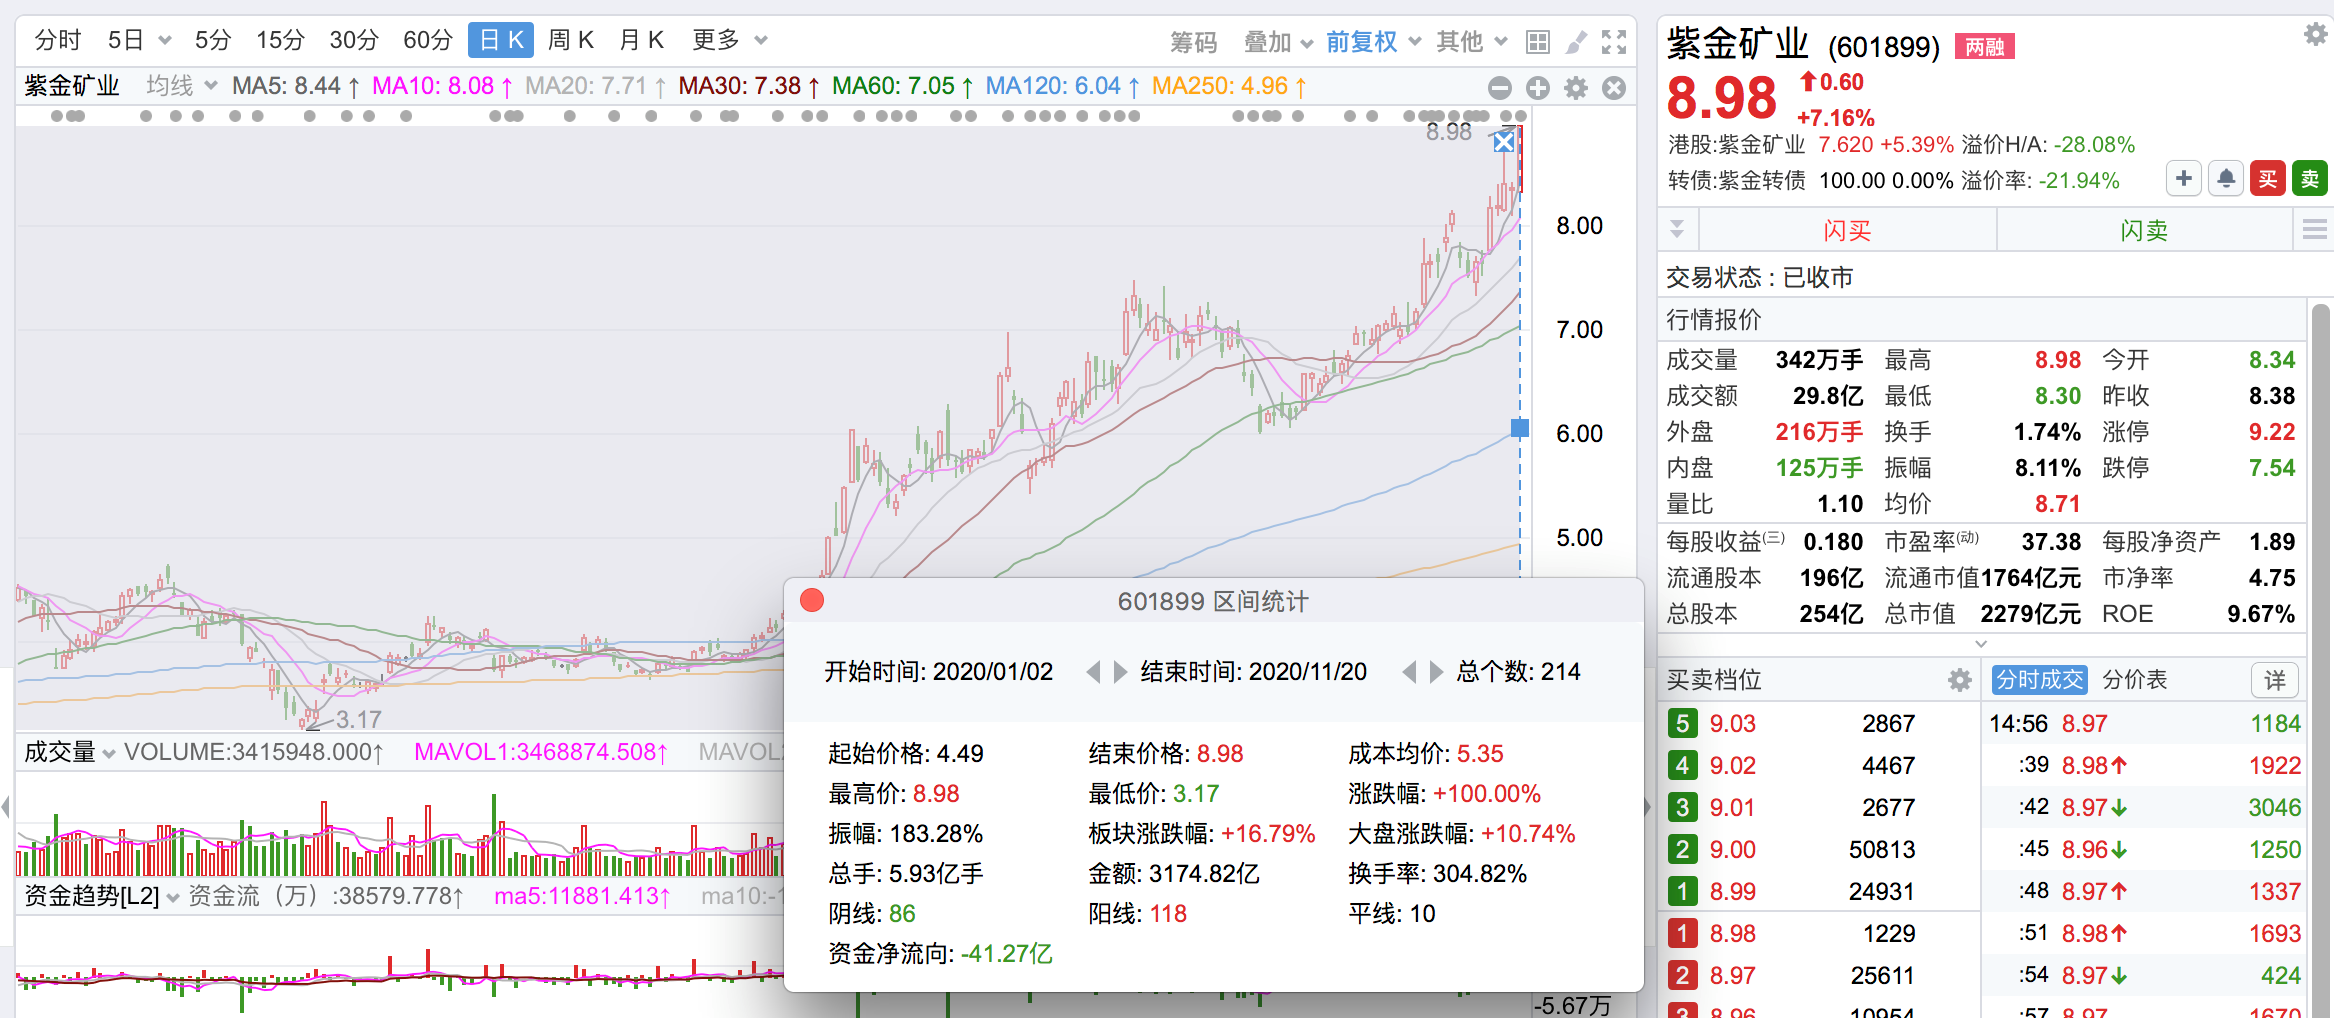Set a price alert with bell icon
The height and width of the screenshot is (1018, 2334).
pos(2226,179)
